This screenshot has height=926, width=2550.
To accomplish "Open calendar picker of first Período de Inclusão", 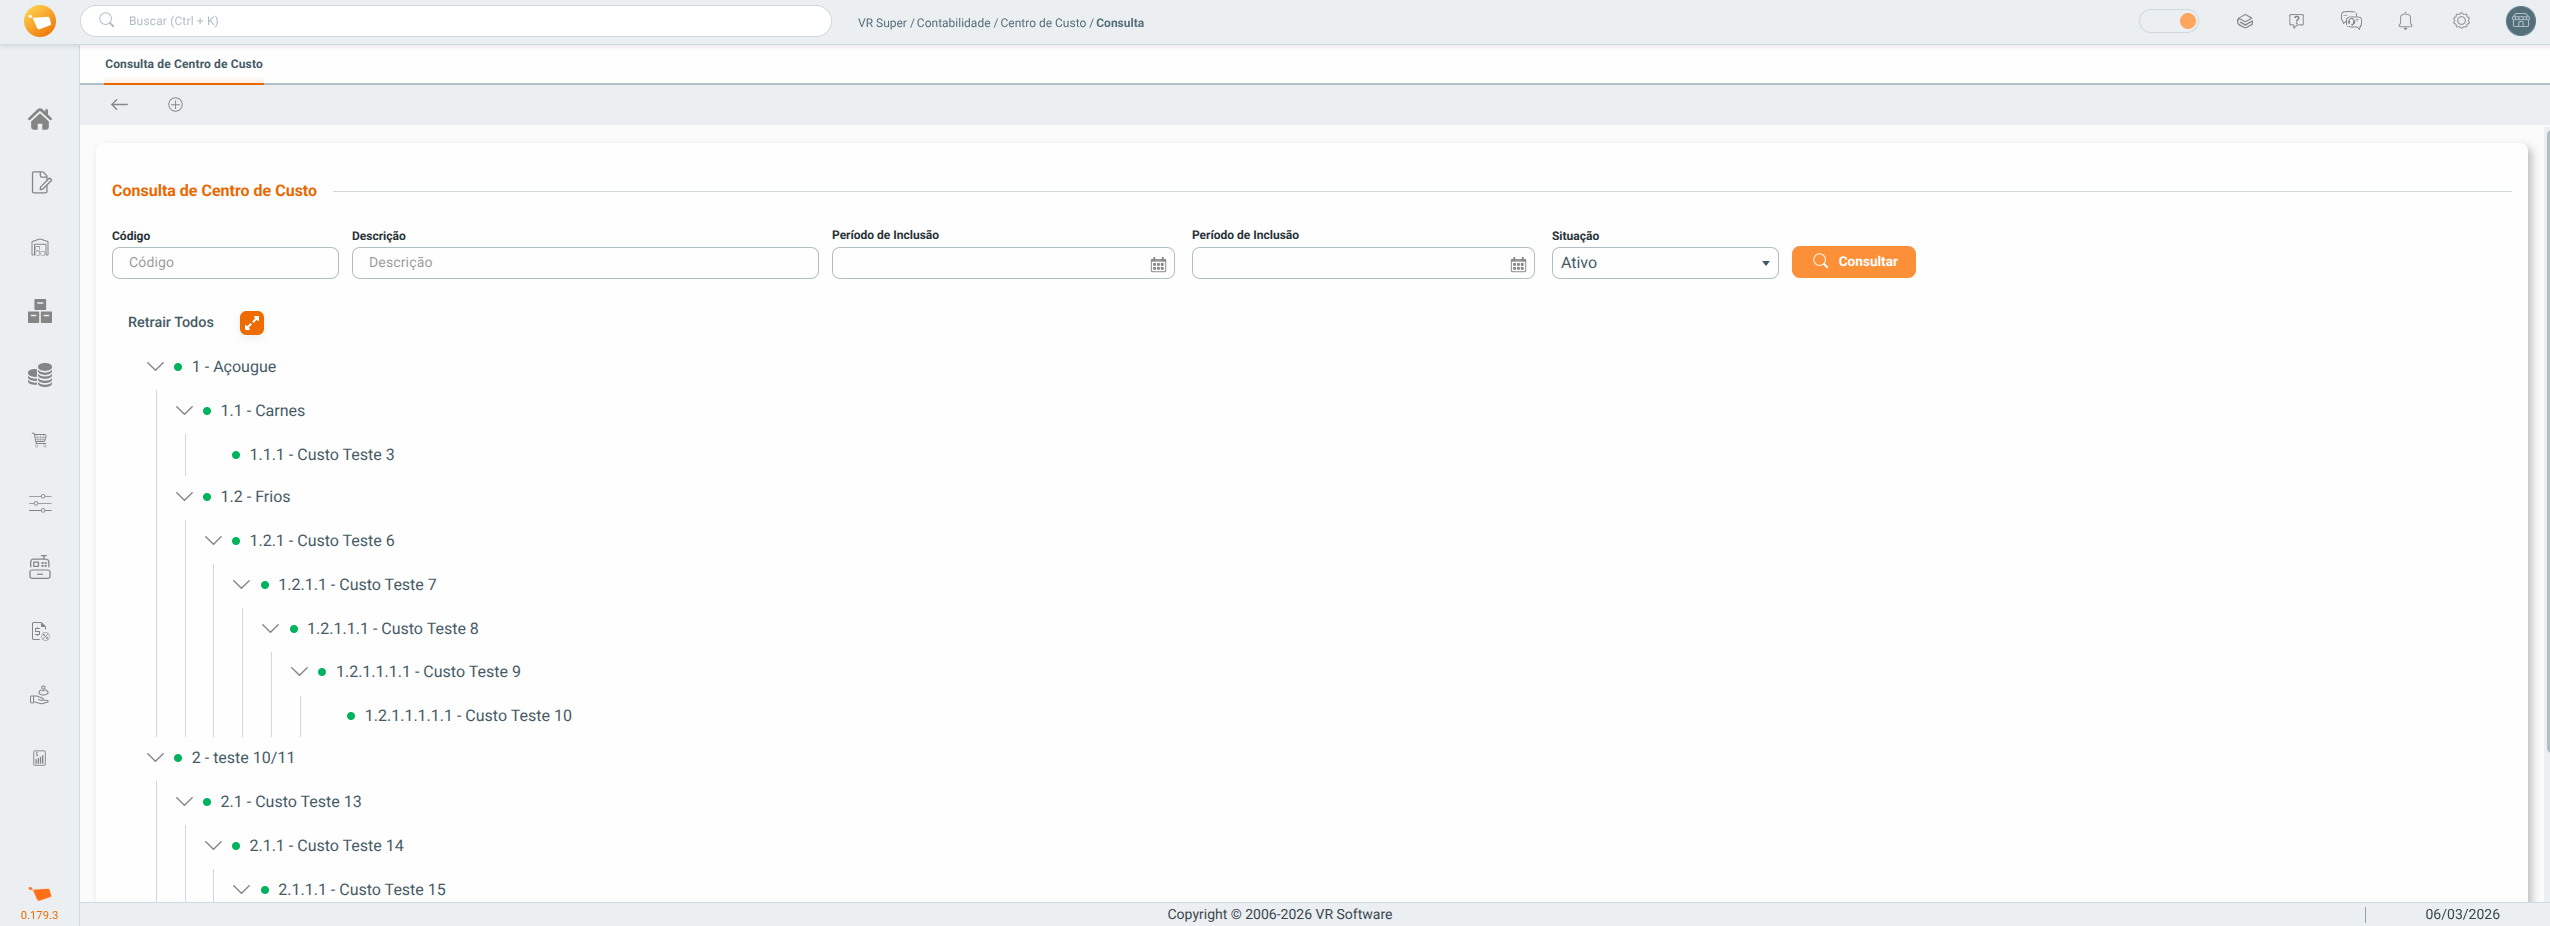I will [x=1158, y=264].
